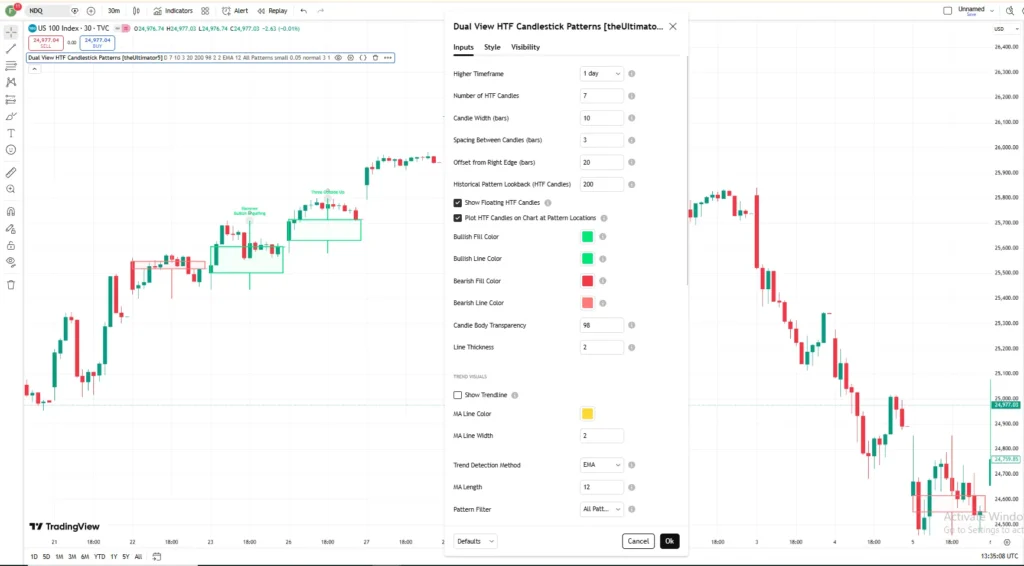Switch to the Style tab
Viewport: 1024px width, 566px height.
[492, 47]
